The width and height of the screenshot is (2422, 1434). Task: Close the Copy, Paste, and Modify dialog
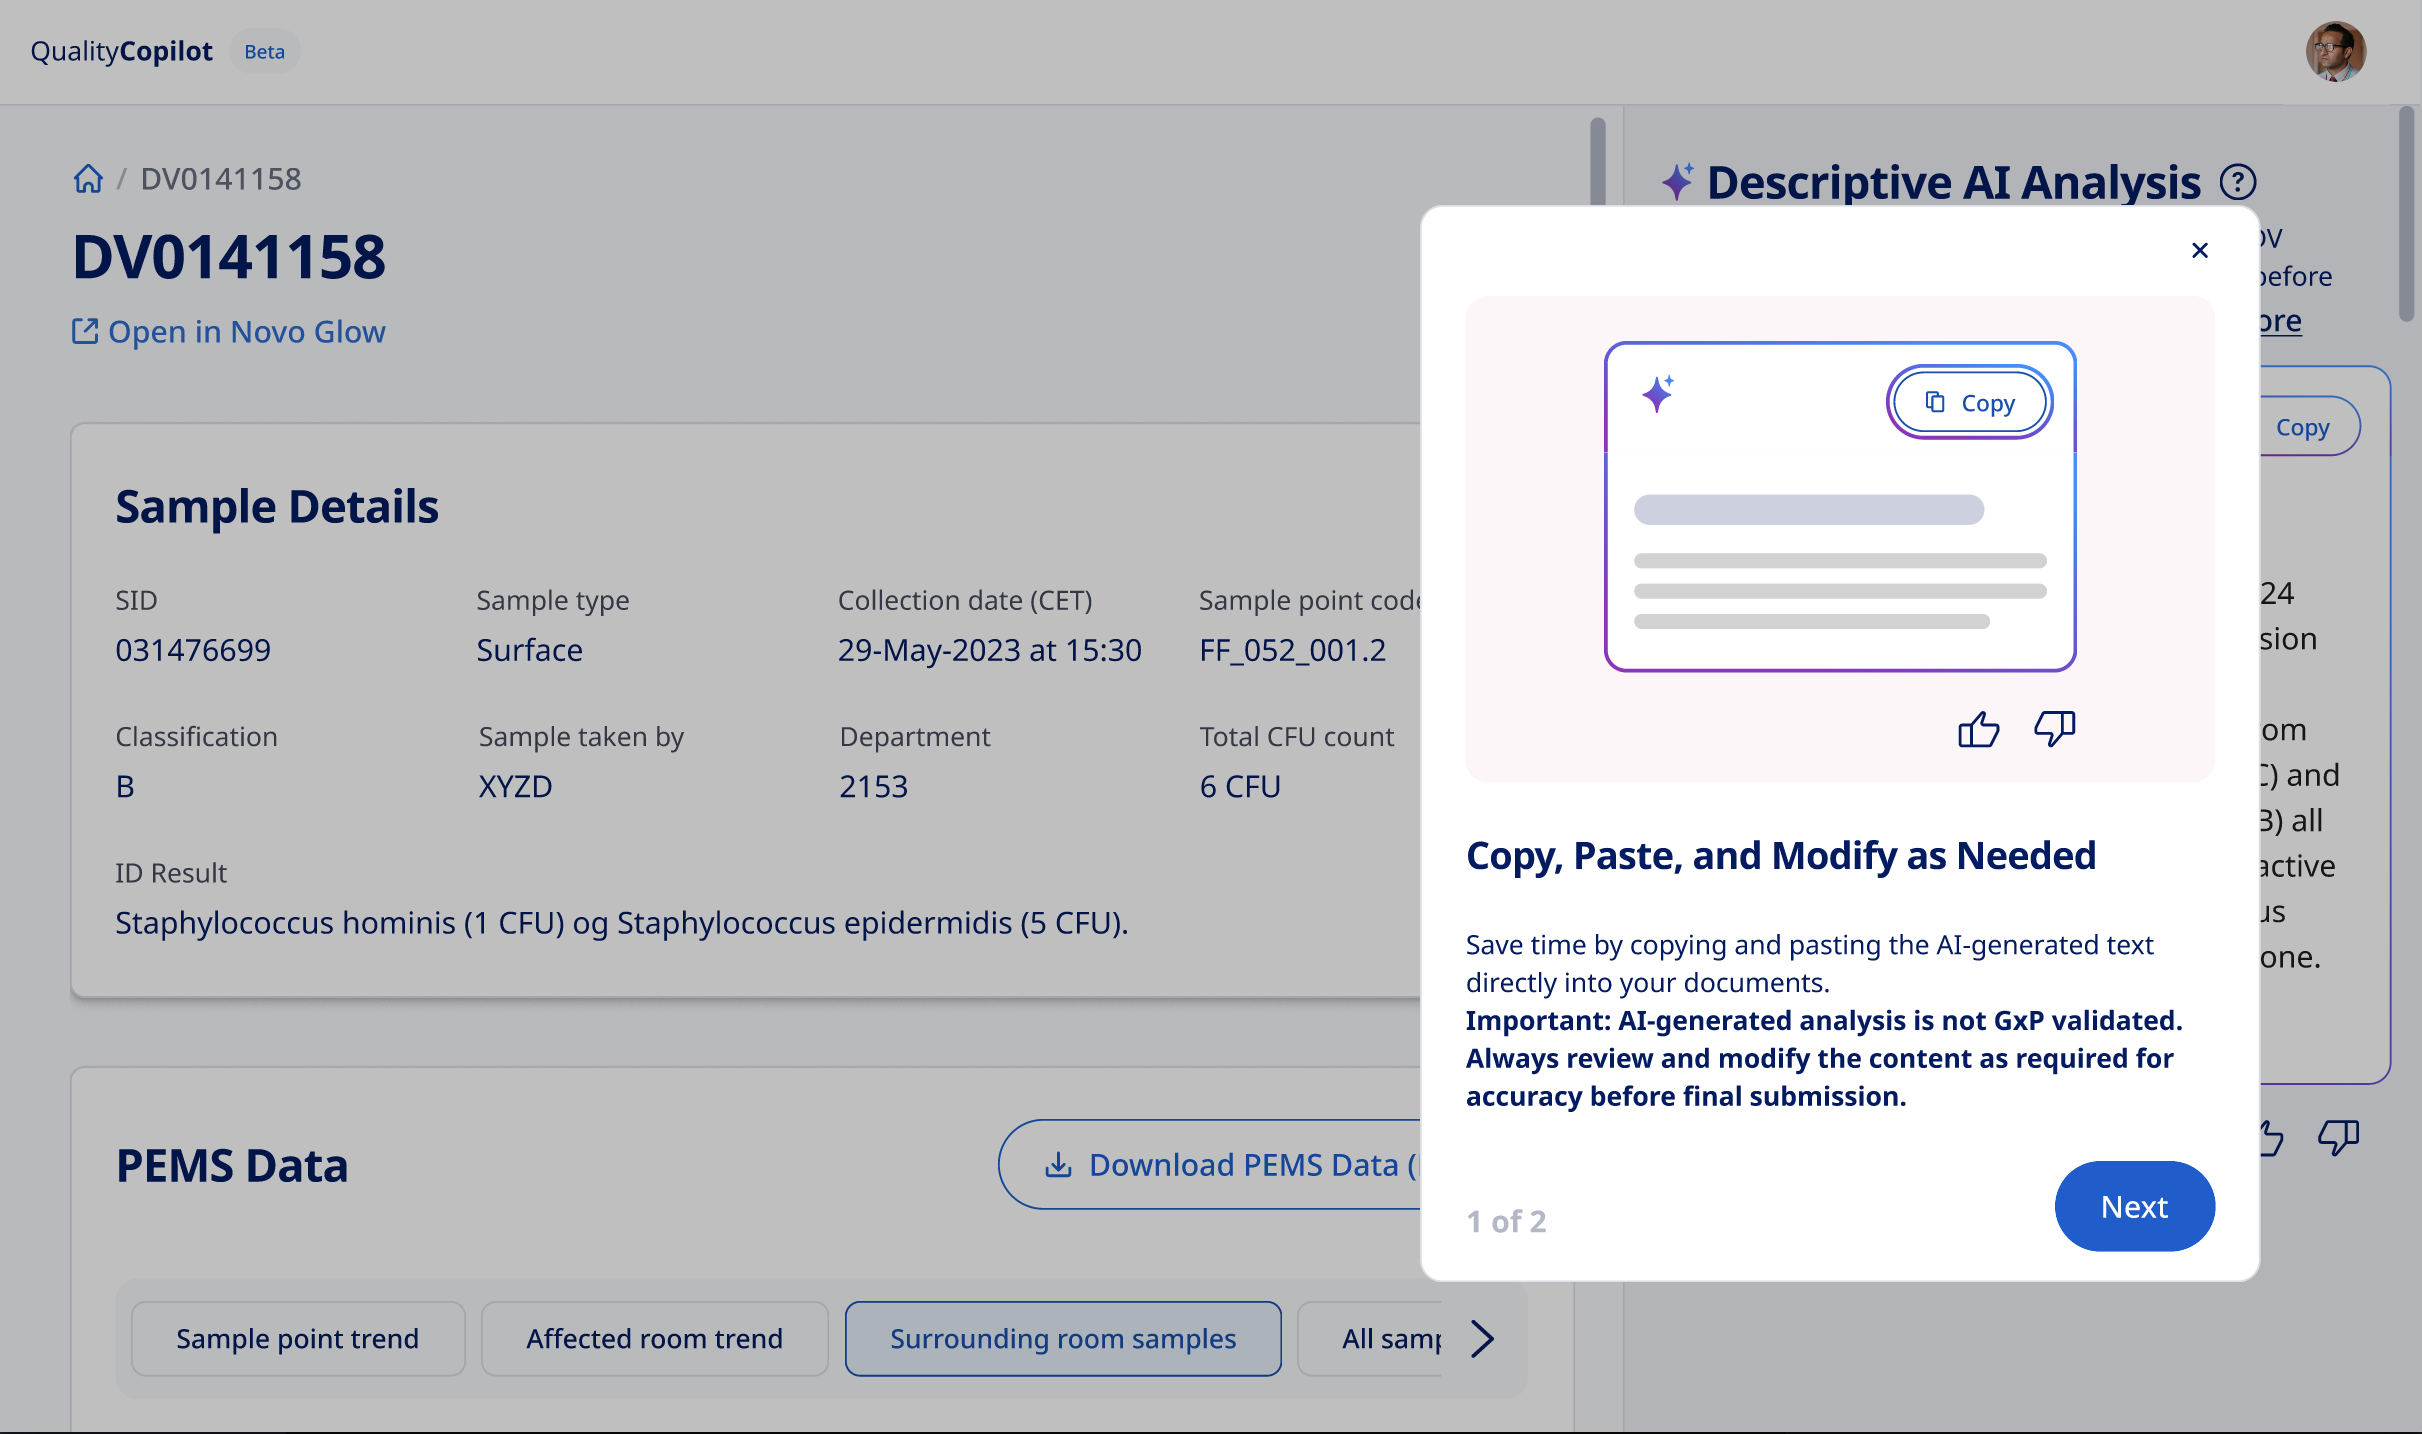[x=2200, y=250]
